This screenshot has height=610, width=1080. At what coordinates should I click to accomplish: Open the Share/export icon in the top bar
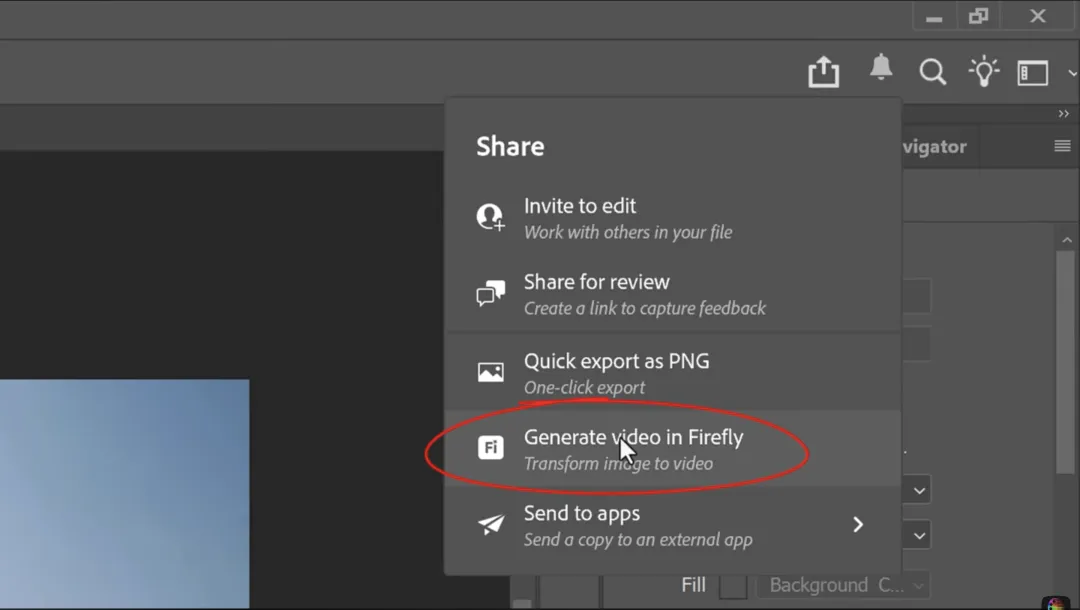(823, 71)
